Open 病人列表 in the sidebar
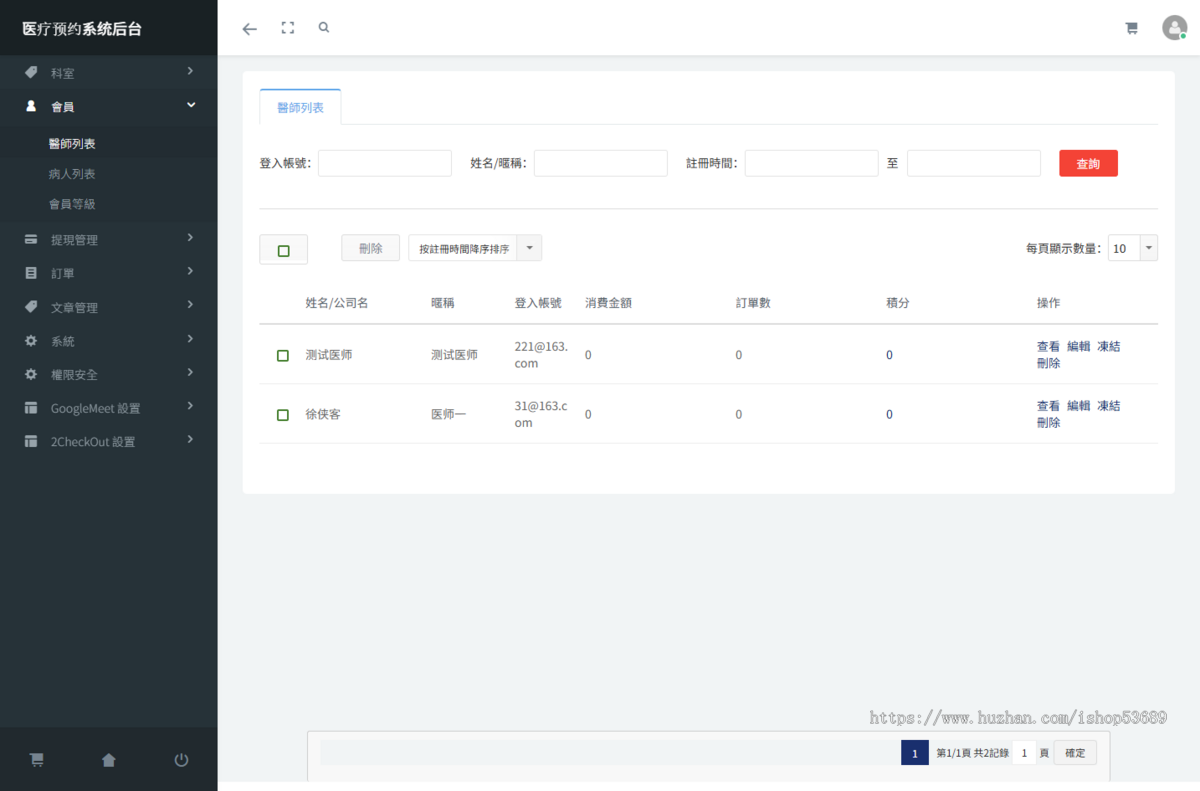 [x=72, y=174]
